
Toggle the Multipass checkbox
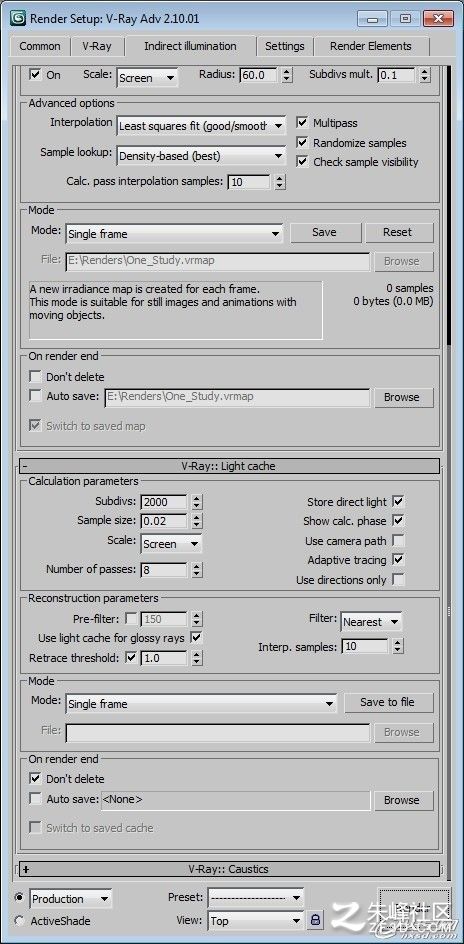[x=302, y=123]
